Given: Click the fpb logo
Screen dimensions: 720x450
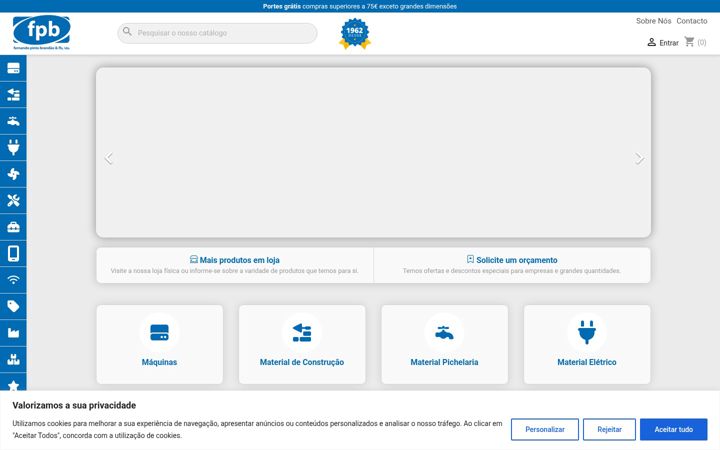Looking at the screenshot, I should click(x=41, y=33).
